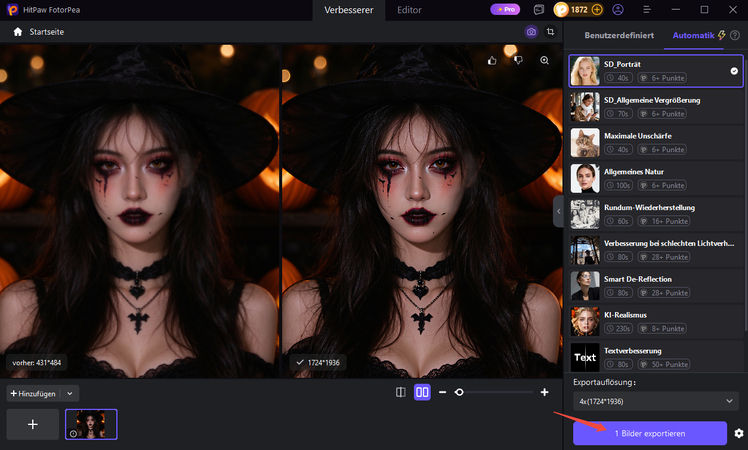Select the KI-Realismus model
Screen dimensions: 748x450
point(656,321)
